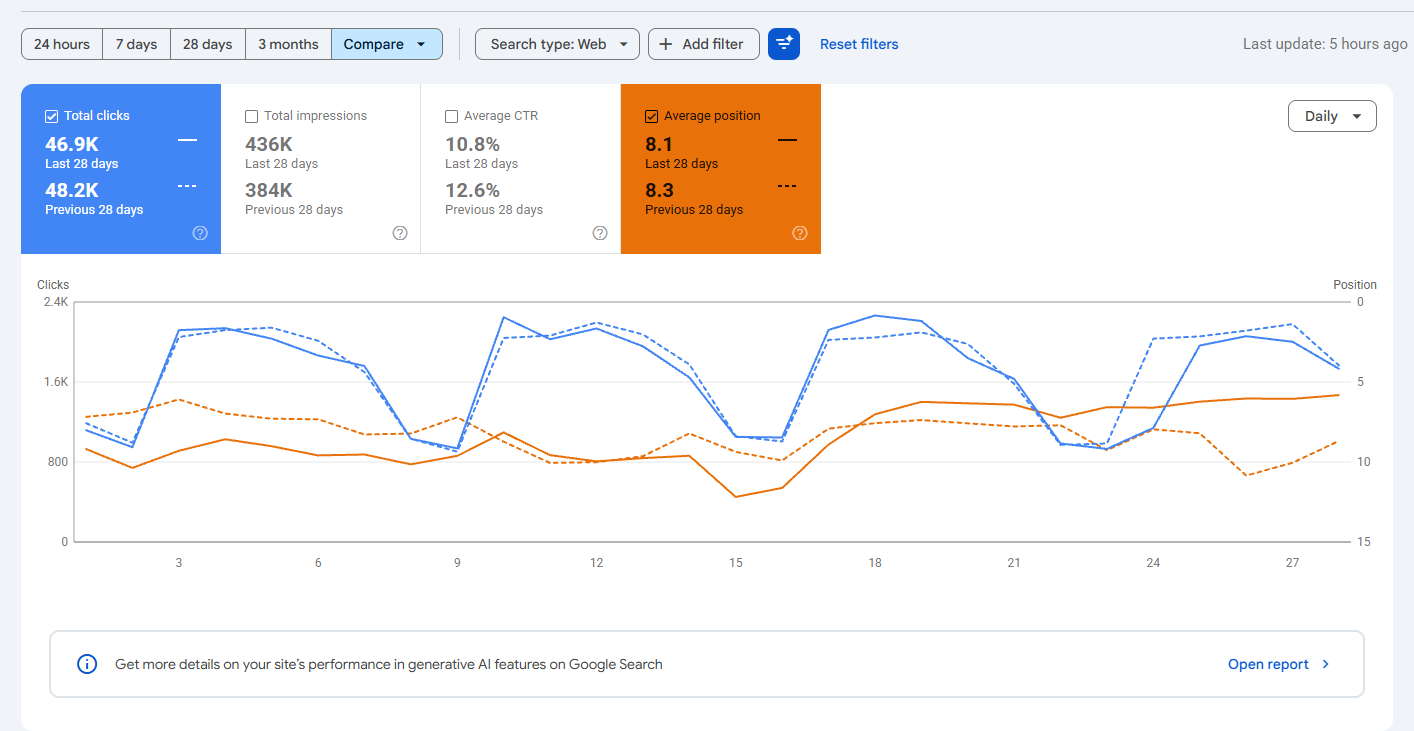Image resolution: width=1414 pixels, height=731 pixels.
Task: Open help icon on Average CTR card
Action: tap(600, 233)
